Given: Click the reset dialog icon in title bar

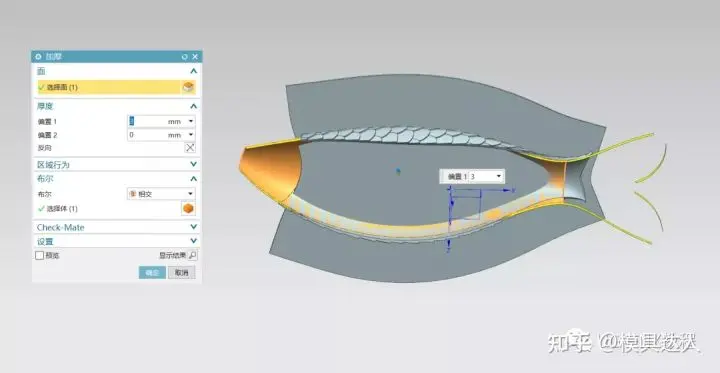Looking at the screenshot, I should click(x=185, y=57).
